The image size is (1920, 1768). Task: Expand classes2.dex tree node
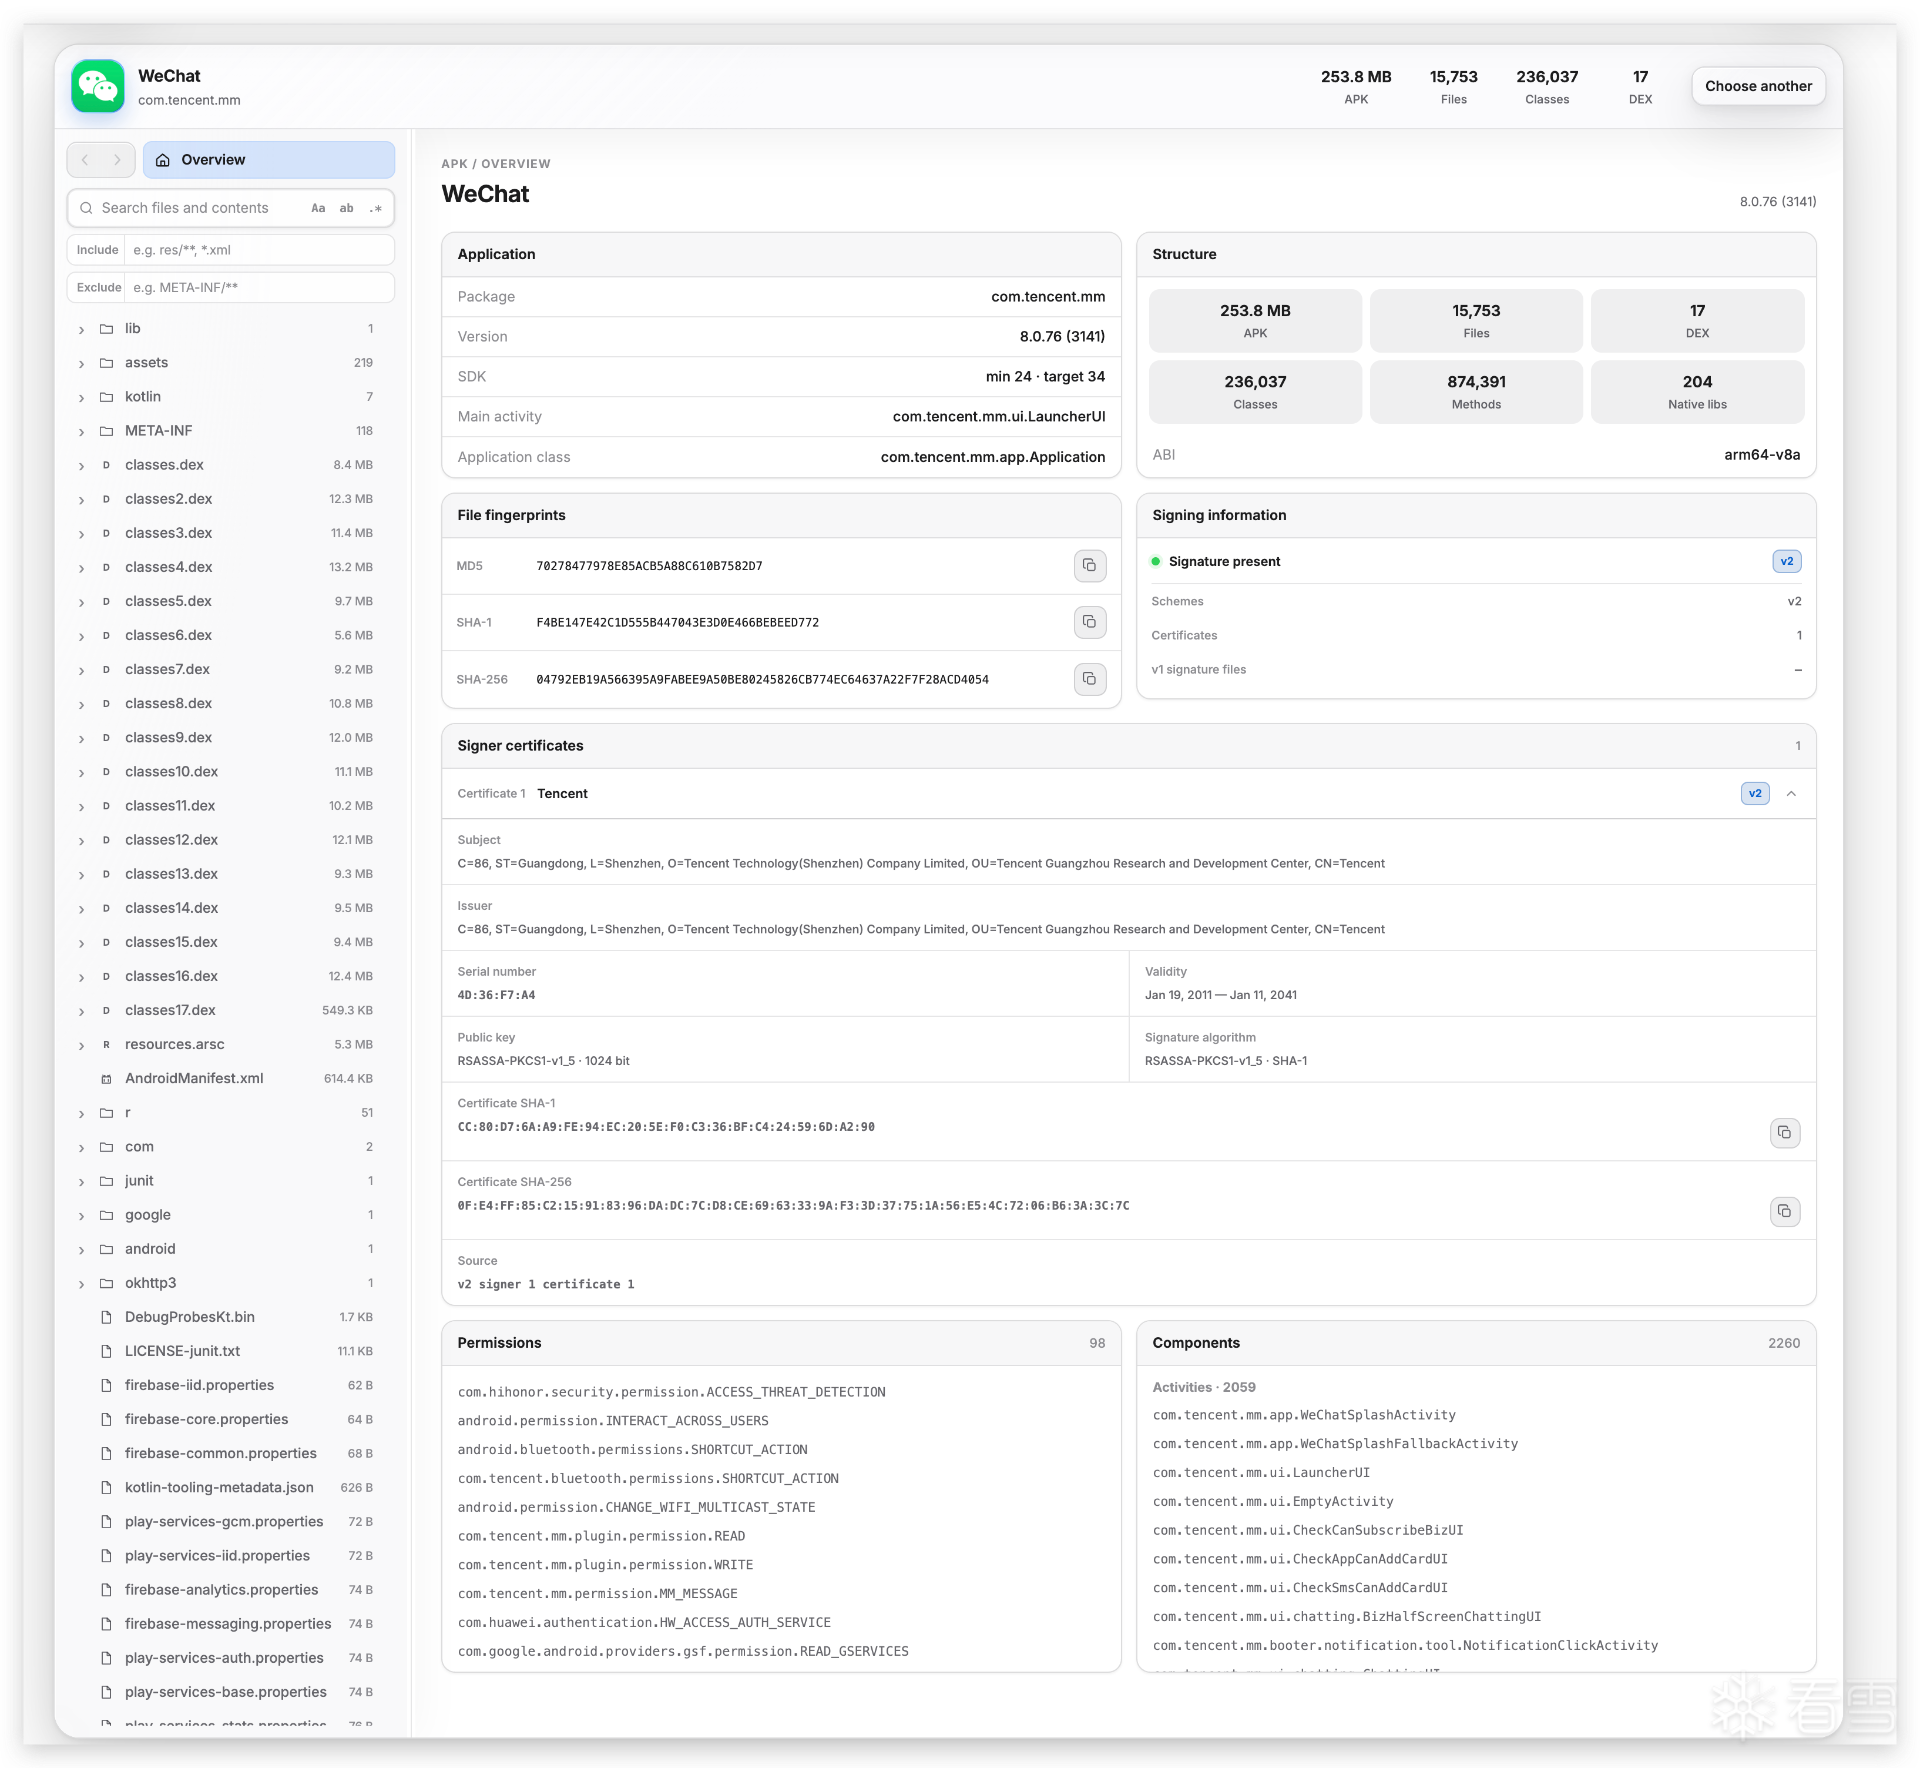[81, 499]
